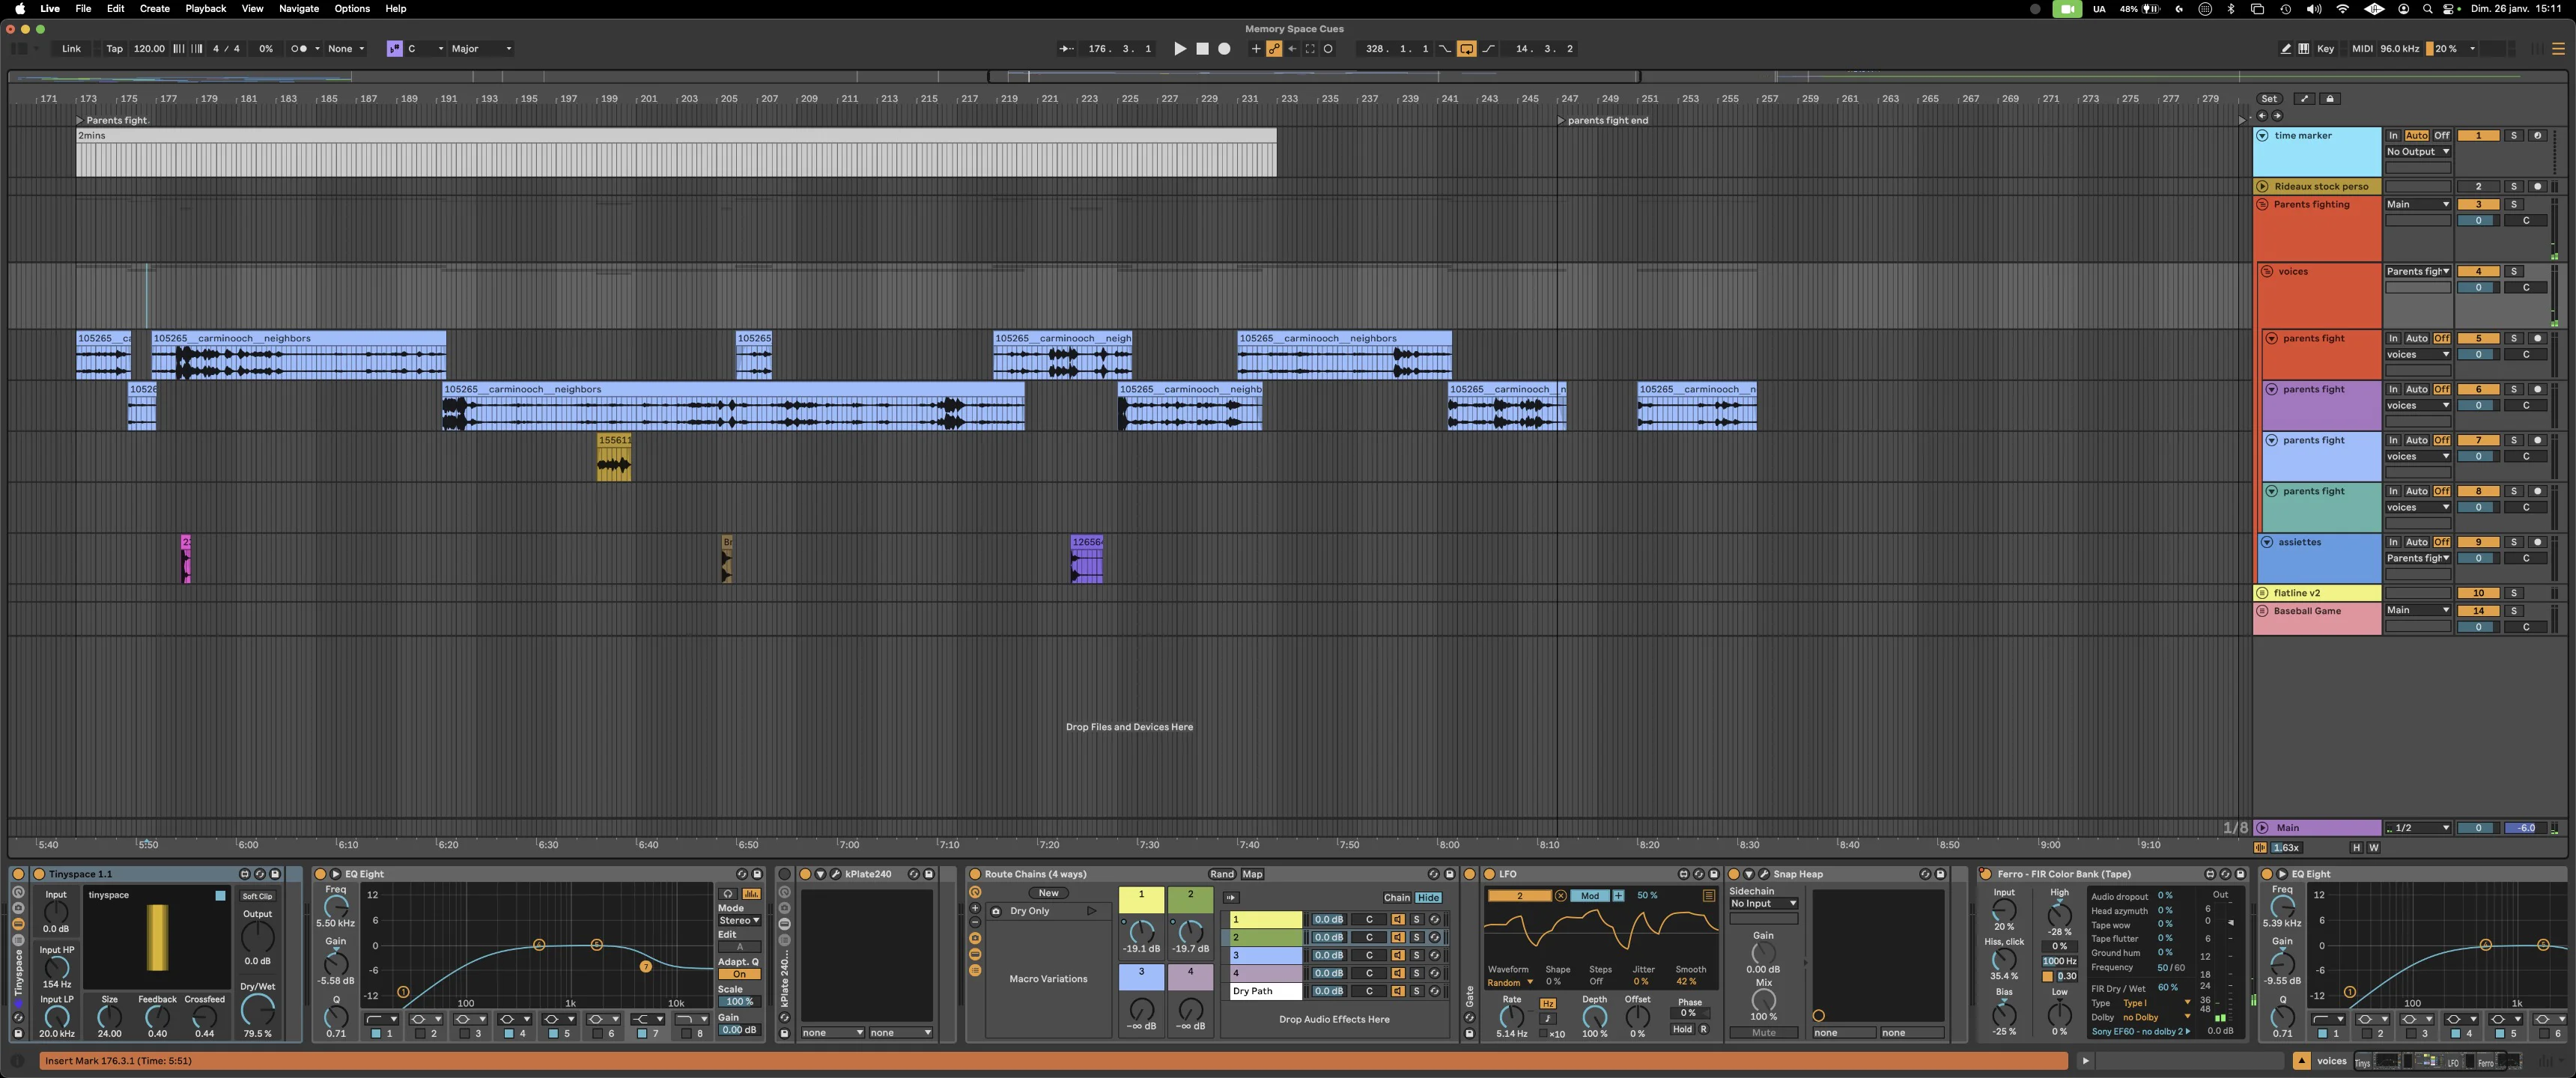The height and width of the screenshot is (1078, 2576).
Task: Toggle Automation Arm in the transport bar
Action: pos(1273,48)
